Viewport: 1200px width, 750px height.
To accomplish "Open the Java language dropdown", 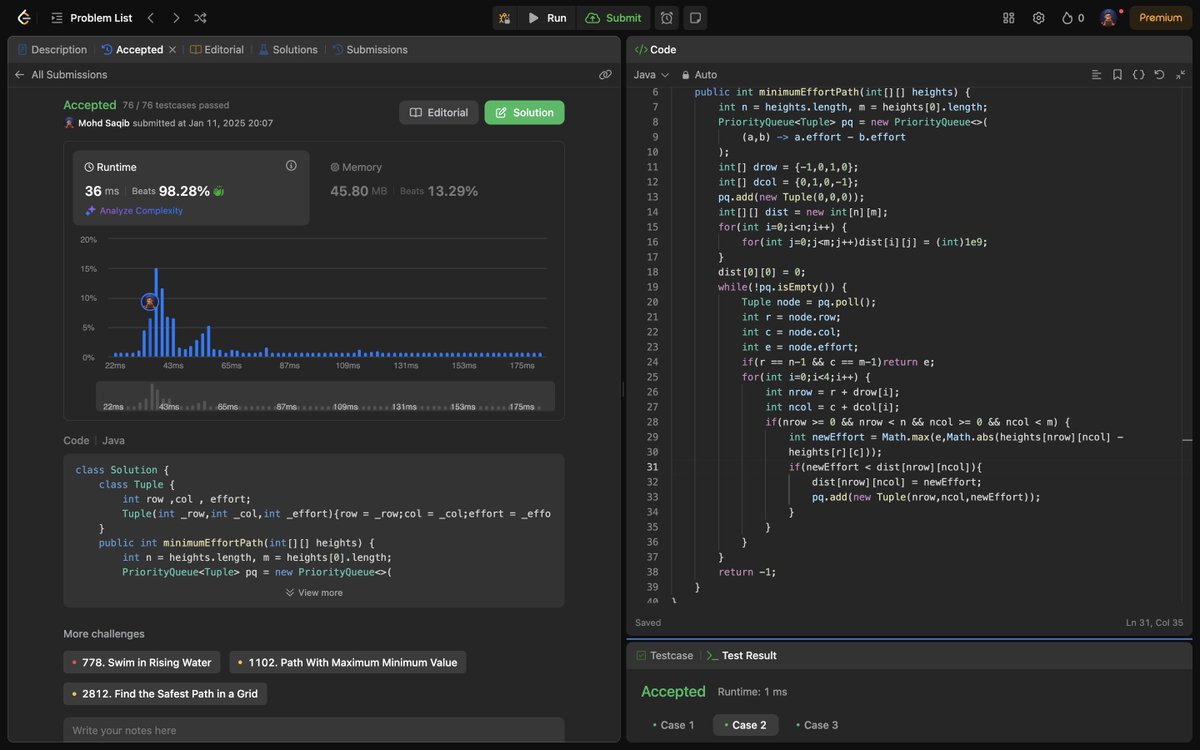I will (x=651, y=75).
